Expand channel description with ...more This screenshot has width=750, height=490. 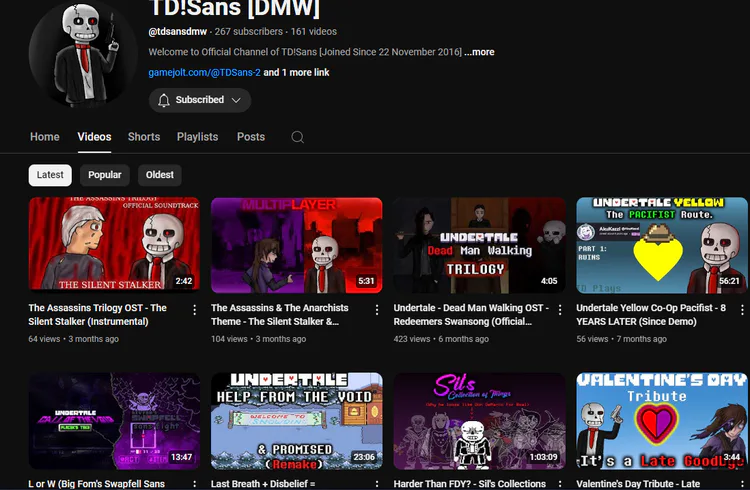[x=479, y=52]
